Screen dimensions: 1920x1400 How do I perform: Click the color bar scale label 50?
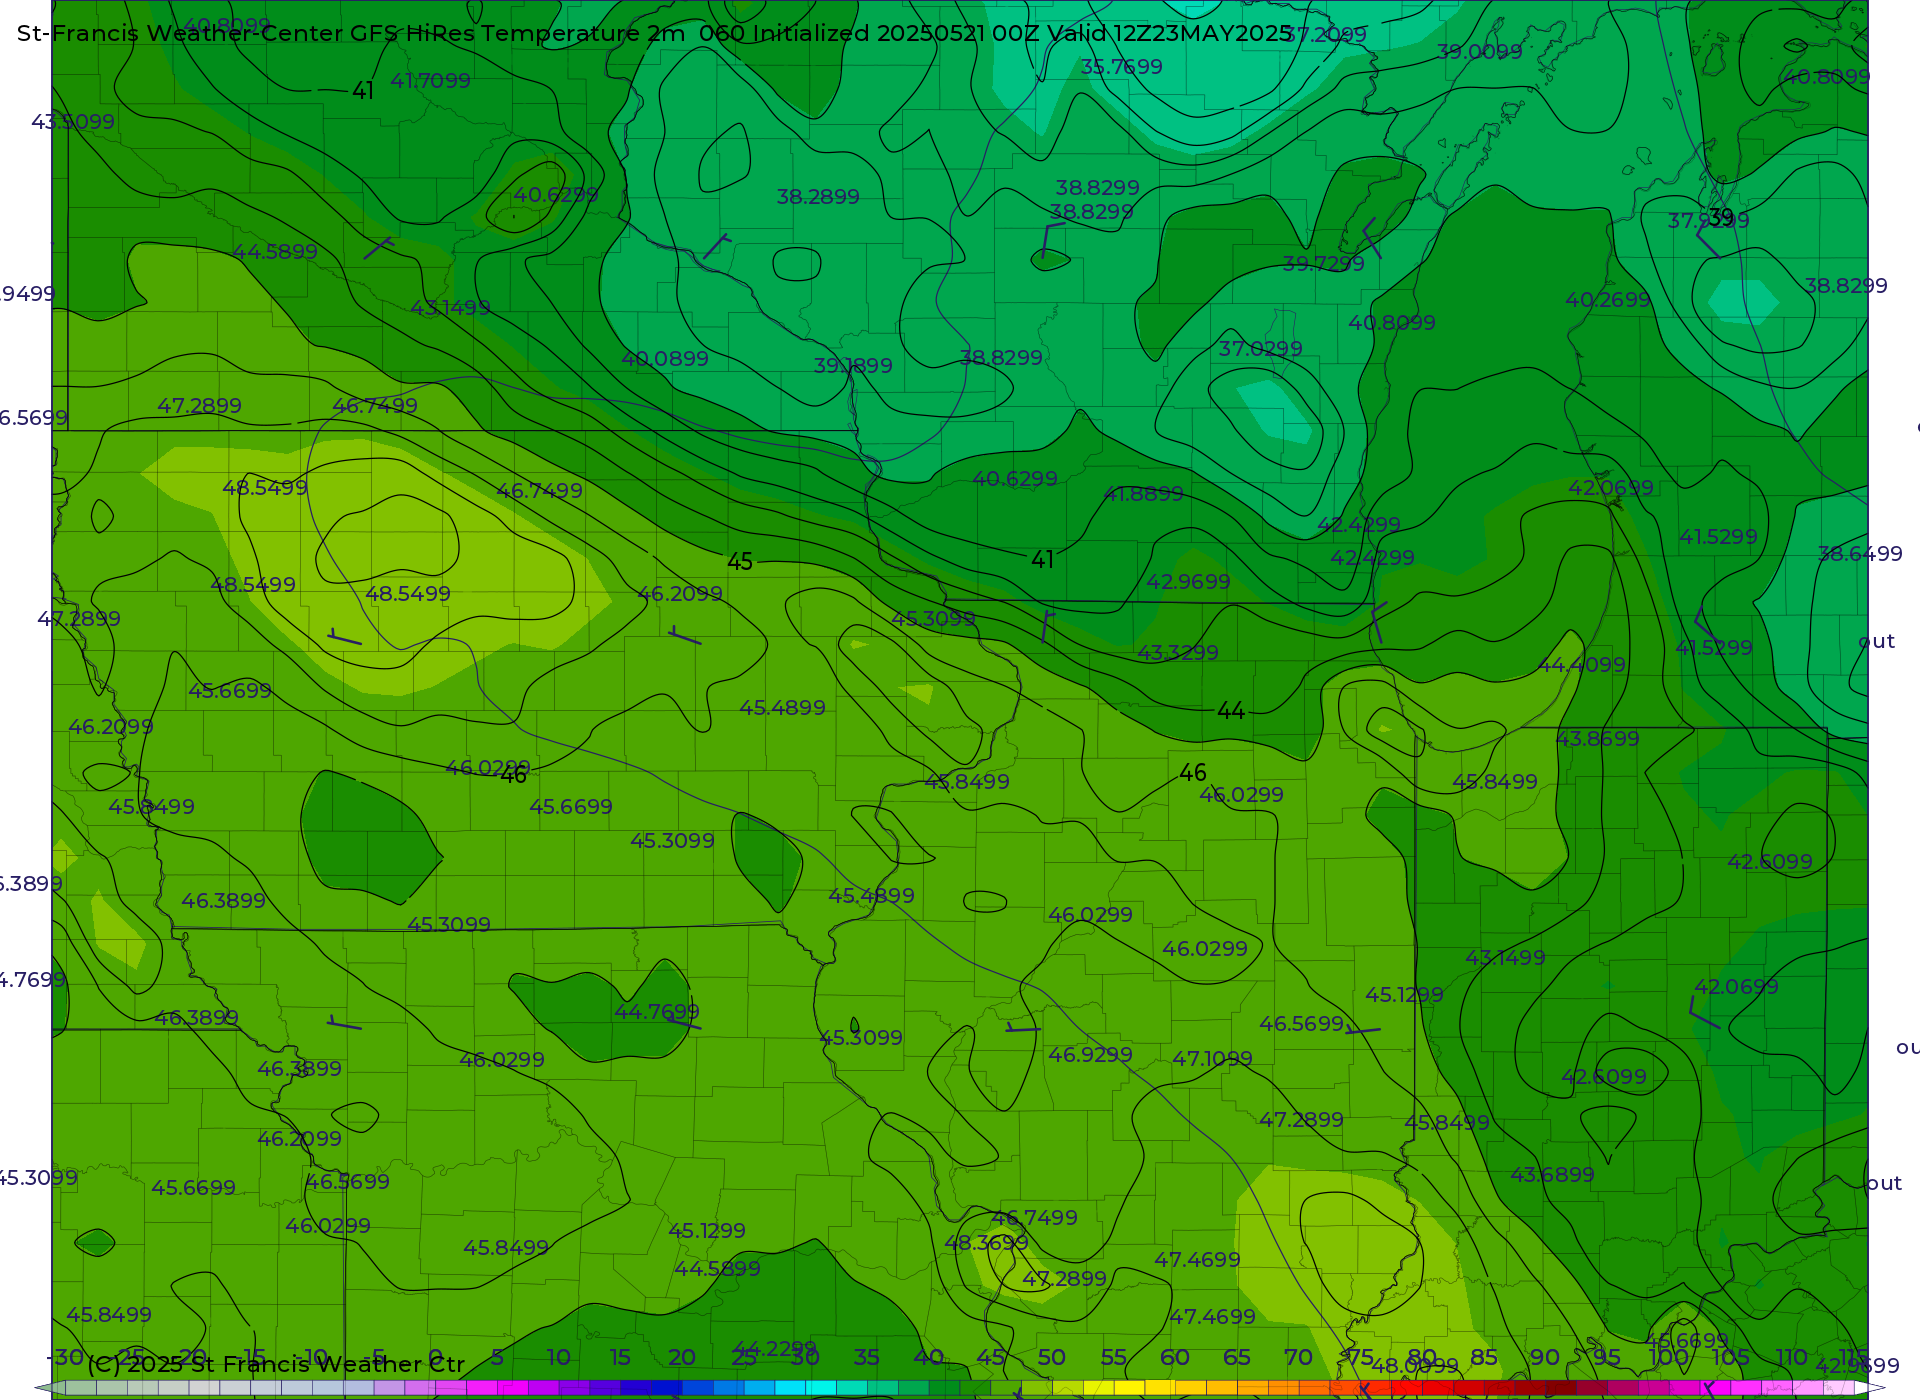tap(1051, 1358)
